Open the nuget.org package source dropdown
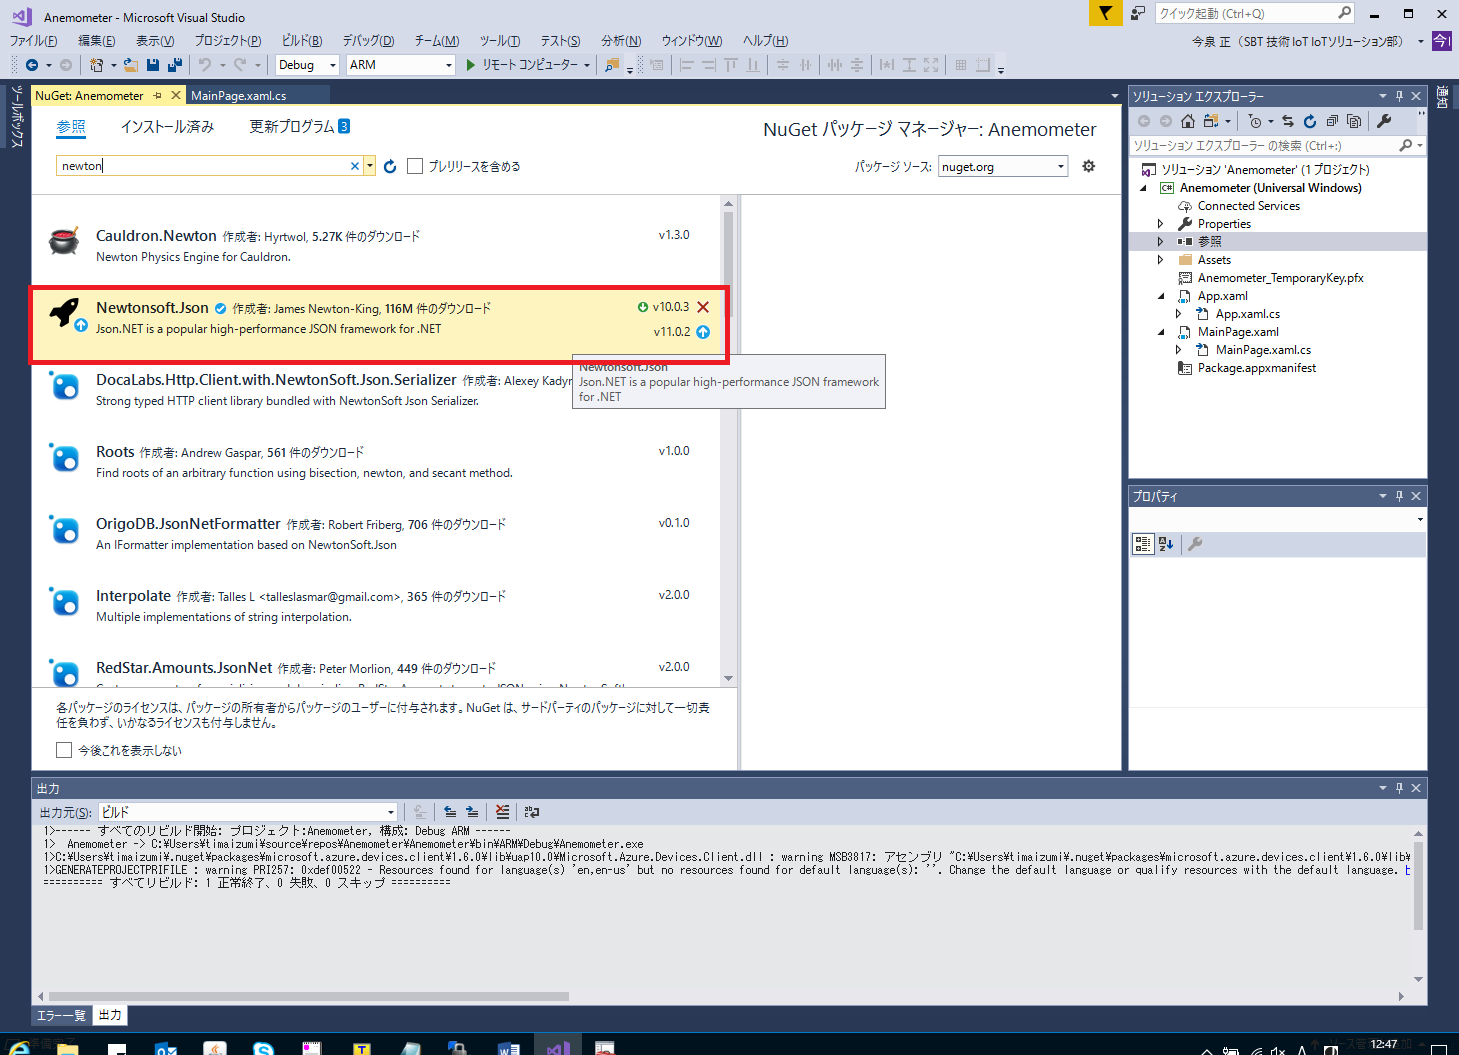Image resolution: width=1459 pixels, height=1055 pixels. (x=1003, y=166)
